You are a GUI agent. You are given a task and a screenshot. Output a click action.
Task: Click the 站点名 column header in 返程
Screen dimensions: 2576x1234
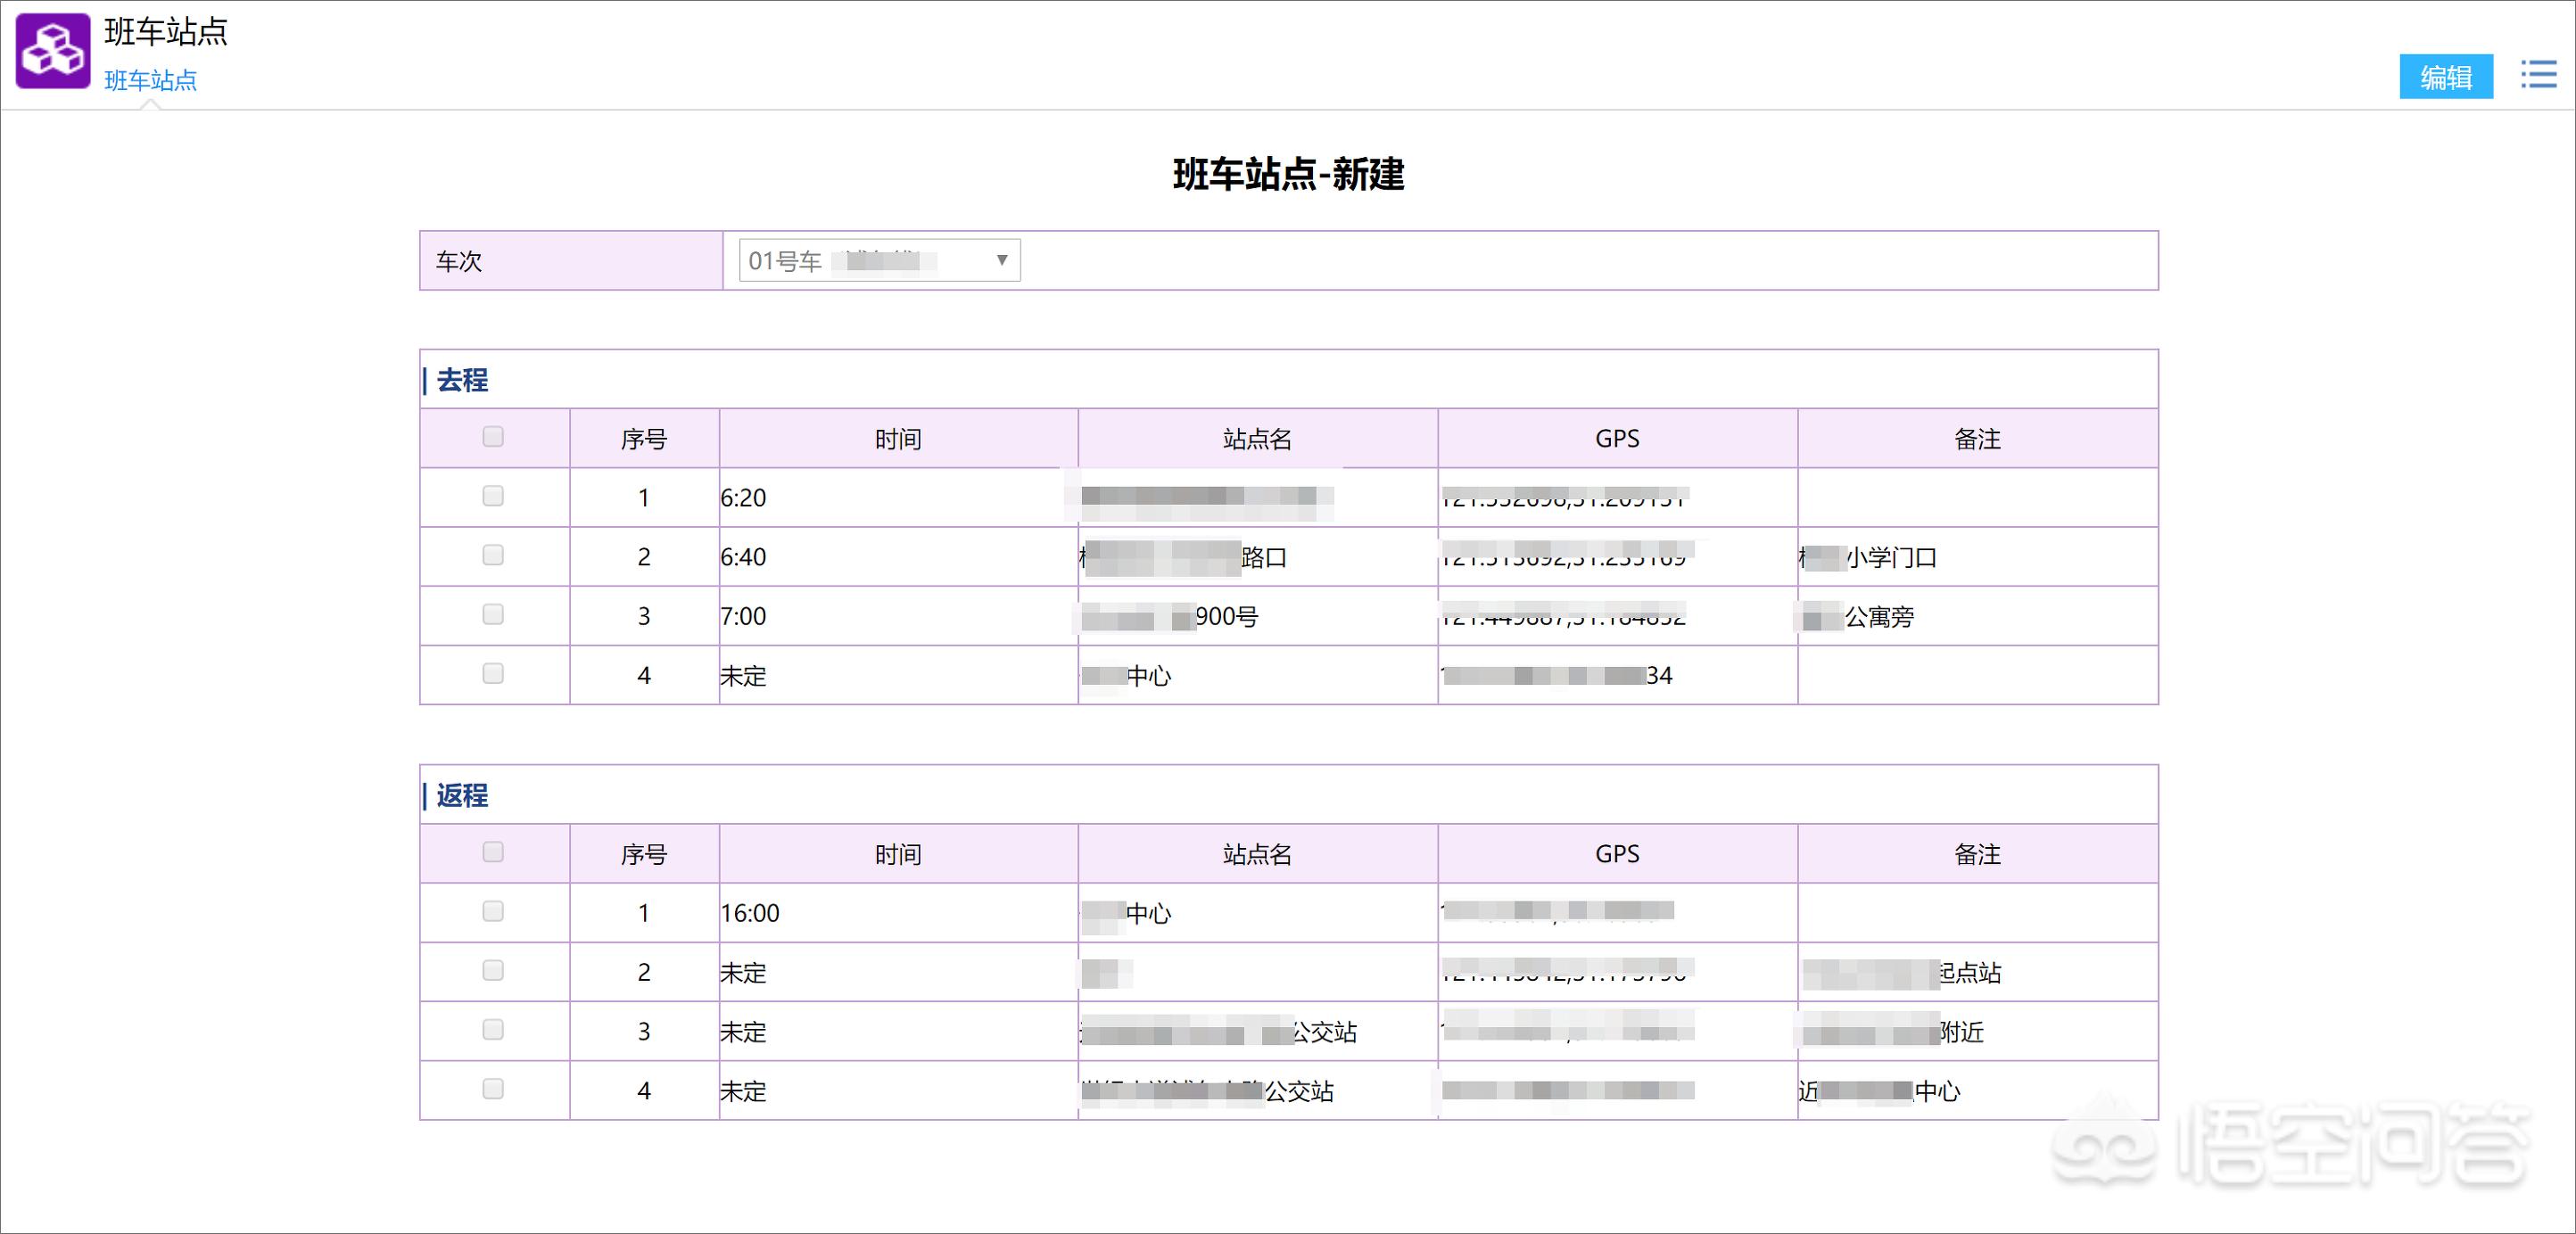tap(1257, 854)
